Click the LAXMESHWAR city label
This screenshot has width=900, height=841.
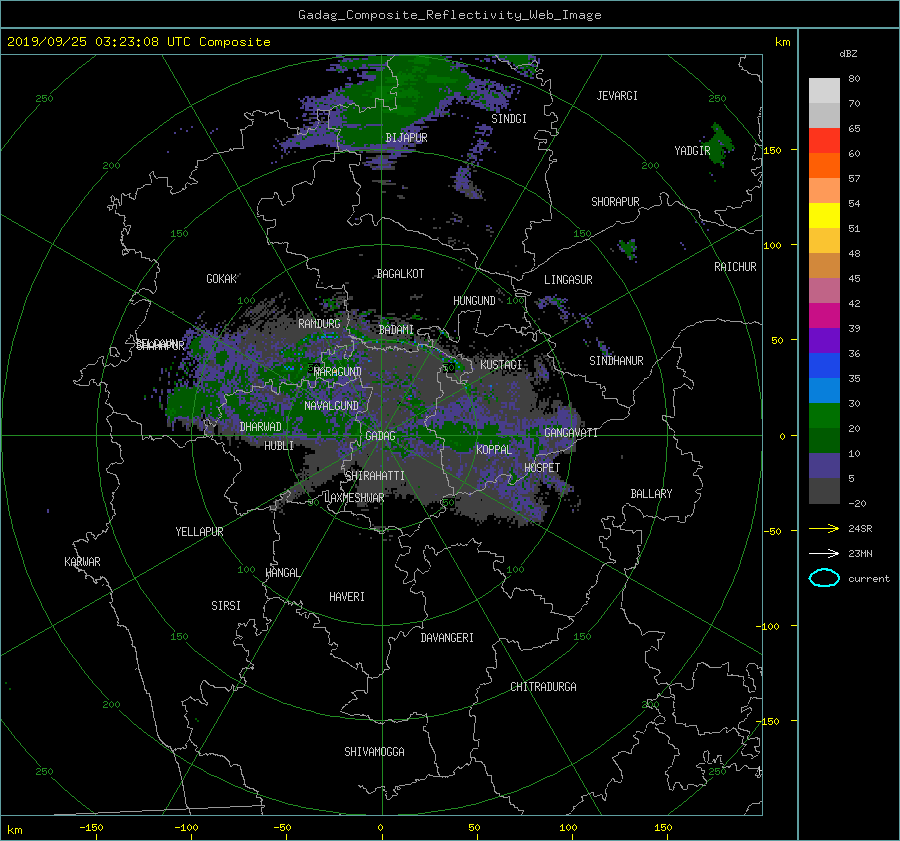354,498
